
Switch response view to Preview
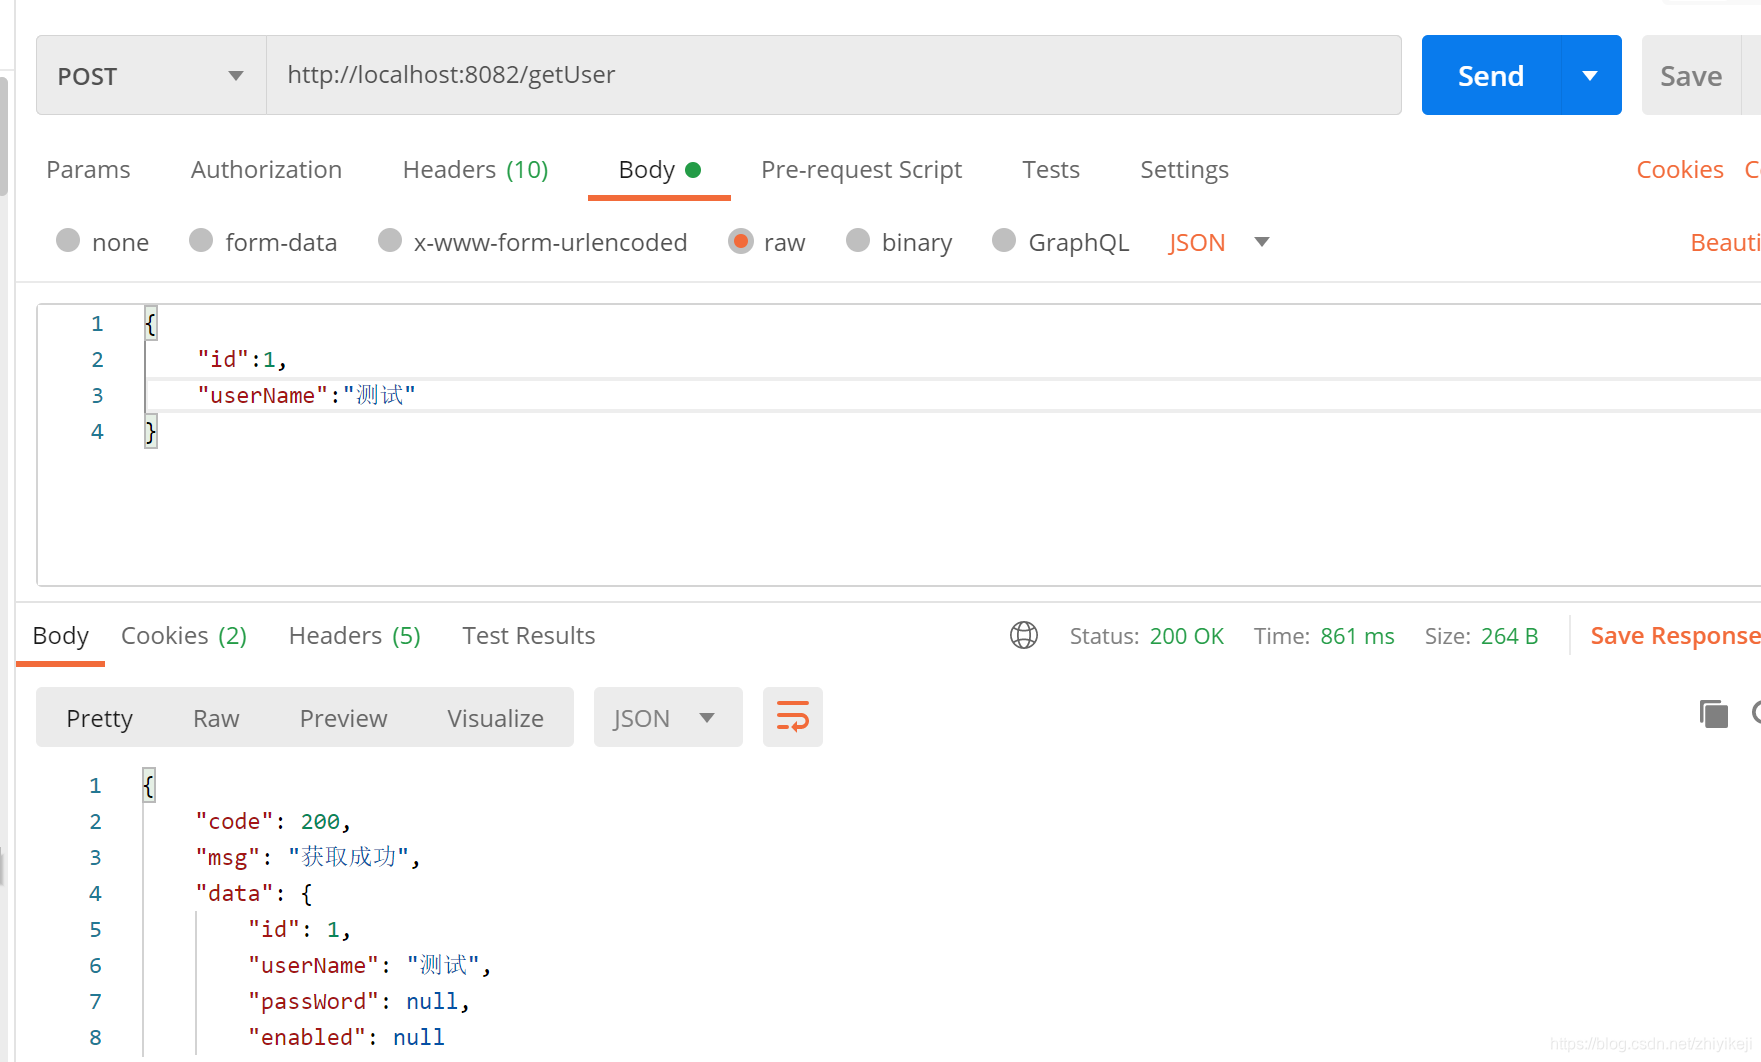click(x=343, y=718)
